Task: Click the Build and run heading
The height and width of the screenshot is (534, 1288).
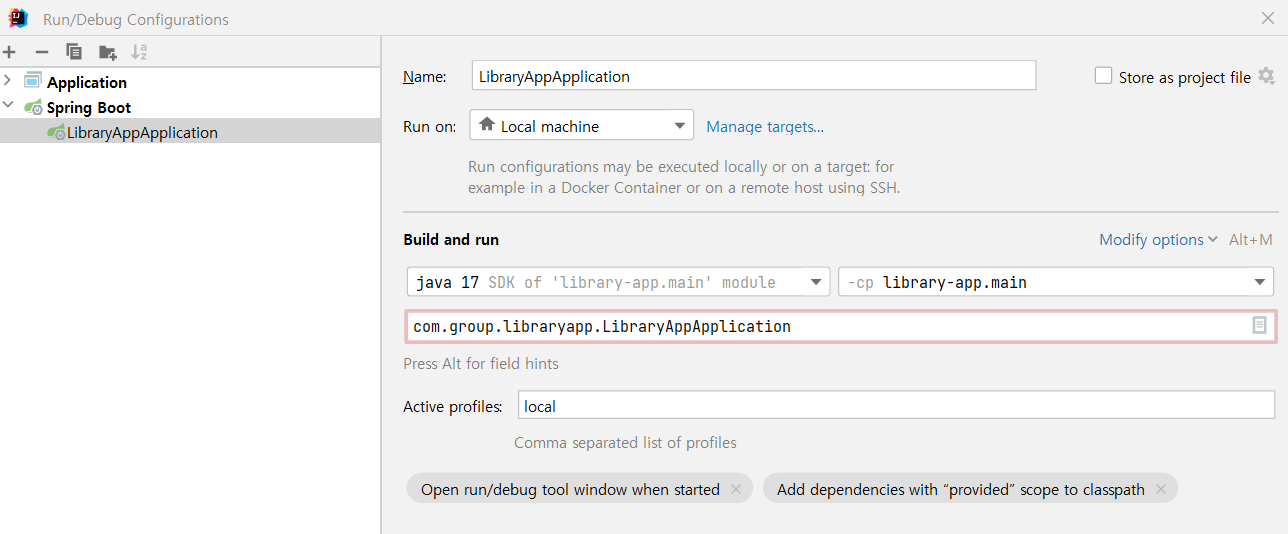Action: [451, 240]
